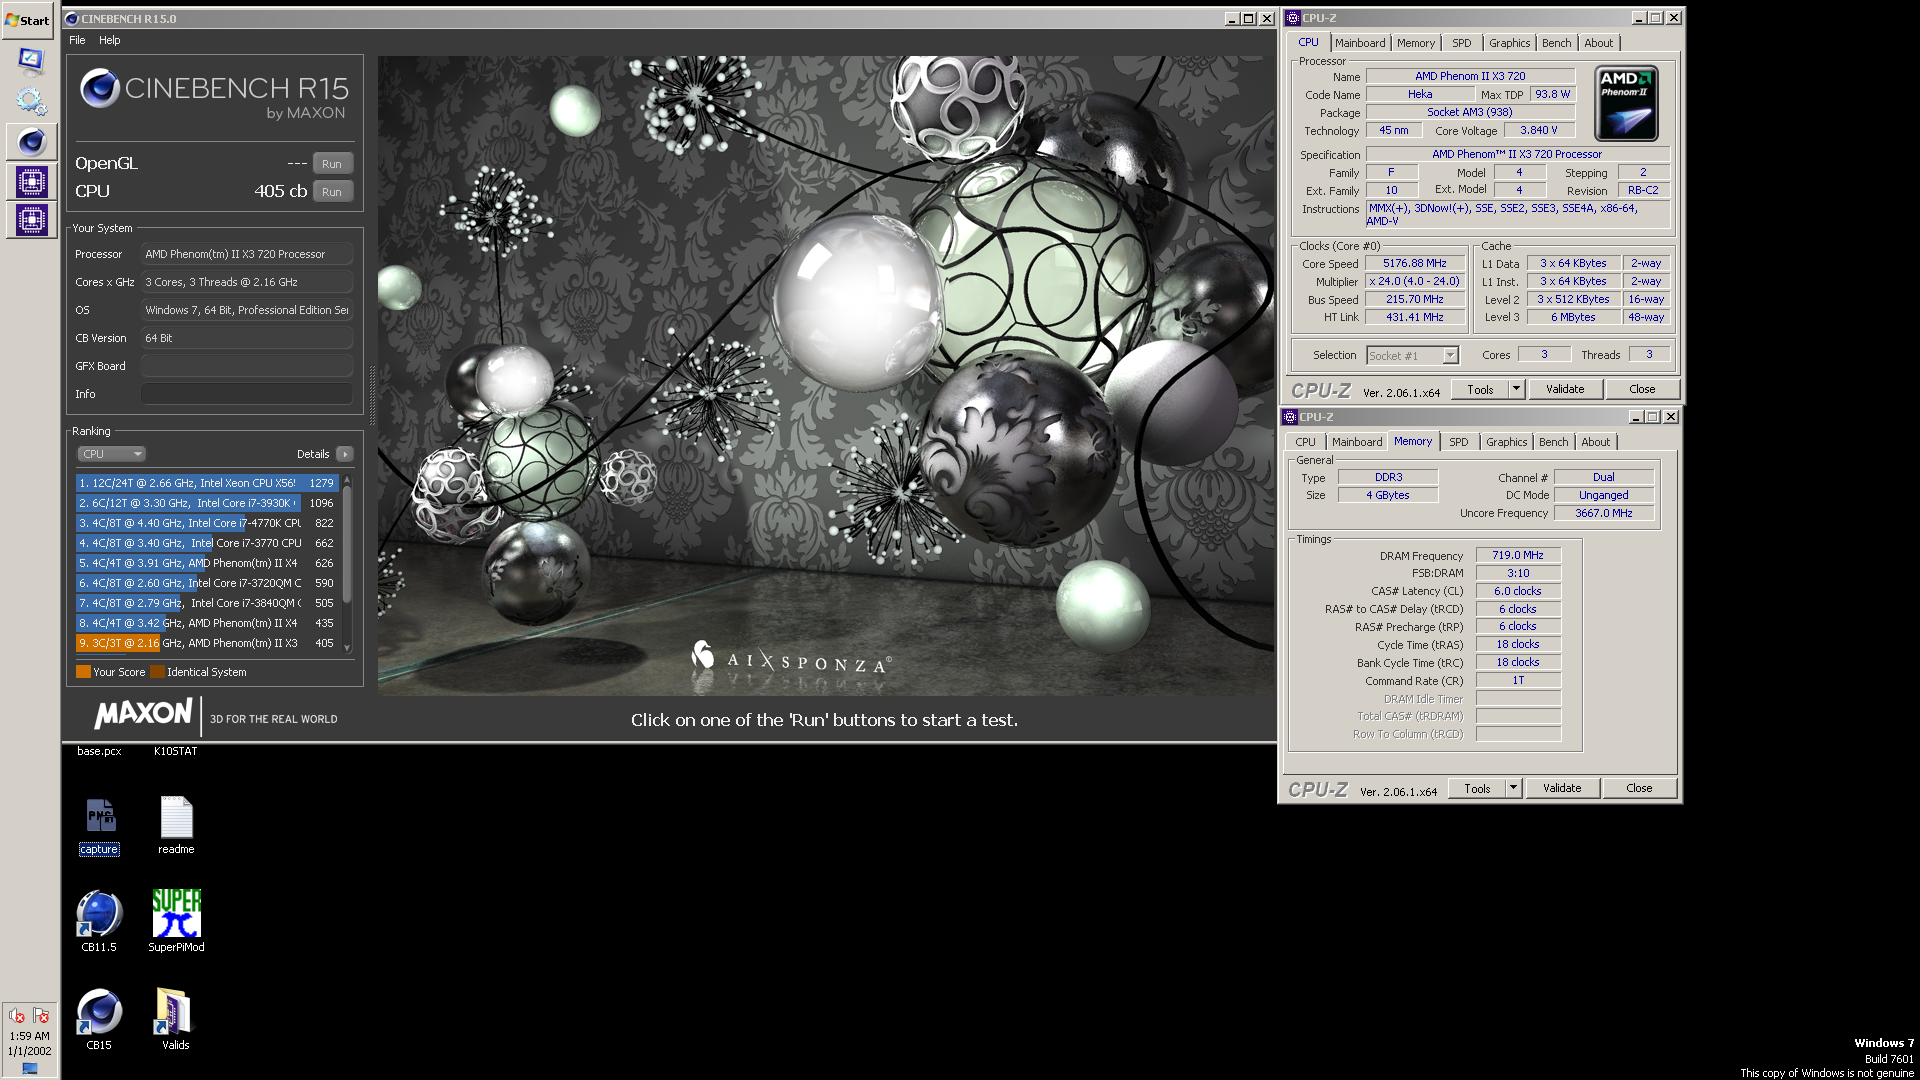Click the brown Identical System swatch
1920x1080 pixels.
point(157,672)
